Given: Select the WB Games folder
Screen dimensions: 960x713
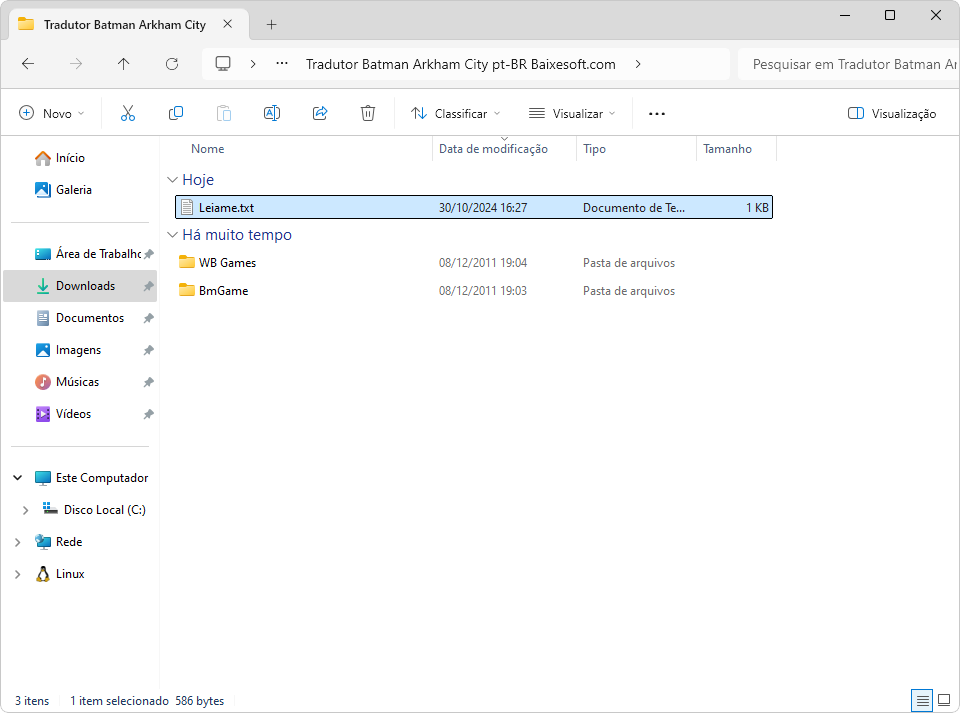Looking at the screenshot, I should 227,263.
